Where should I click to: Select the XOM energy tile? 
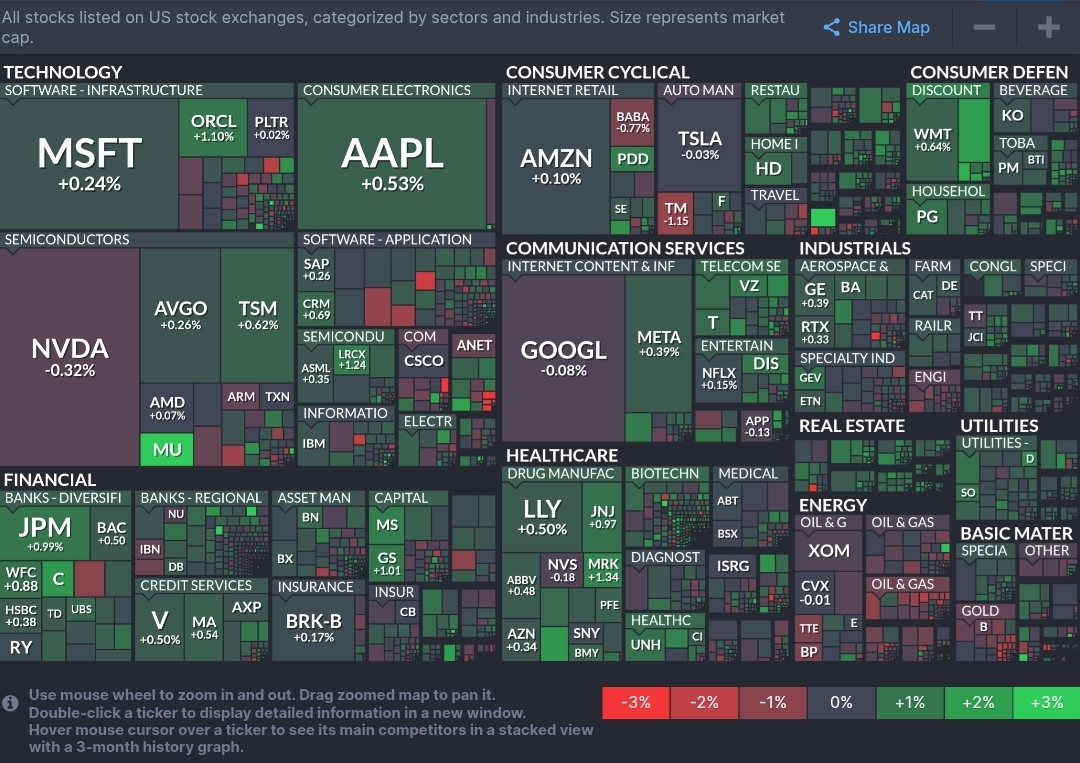(829, 551)
